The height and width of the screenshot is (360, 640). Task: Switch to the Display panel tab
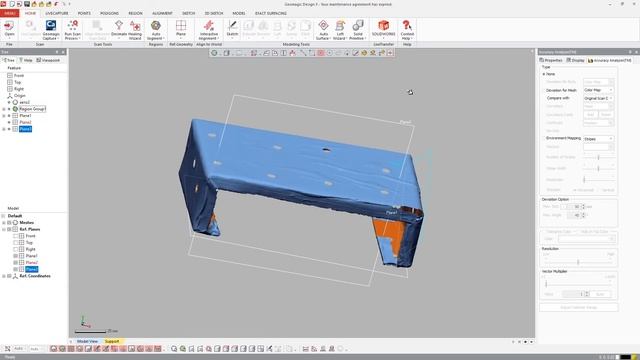[576, 60]
